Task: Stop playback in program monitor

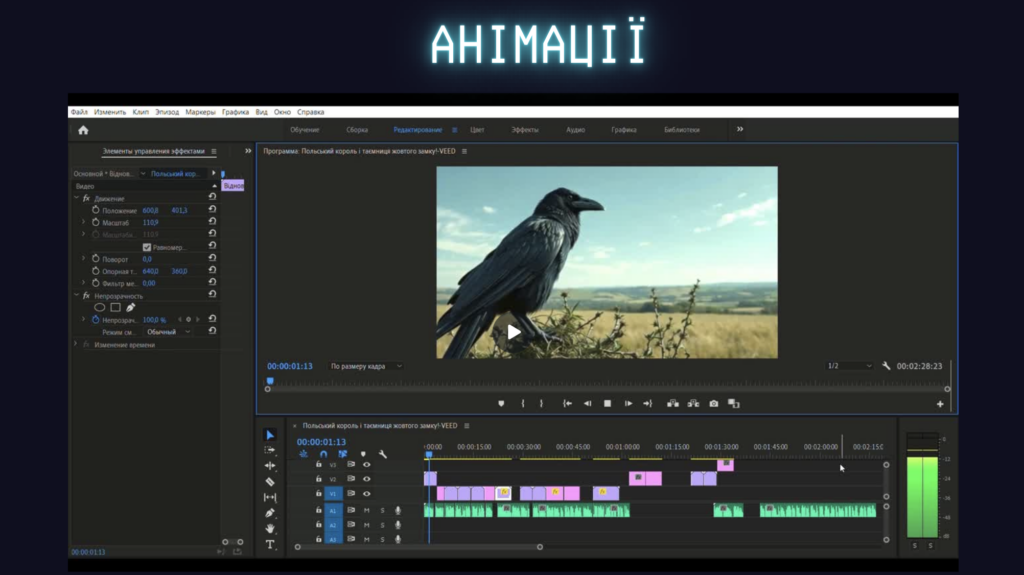Action: tap(607, 404)
